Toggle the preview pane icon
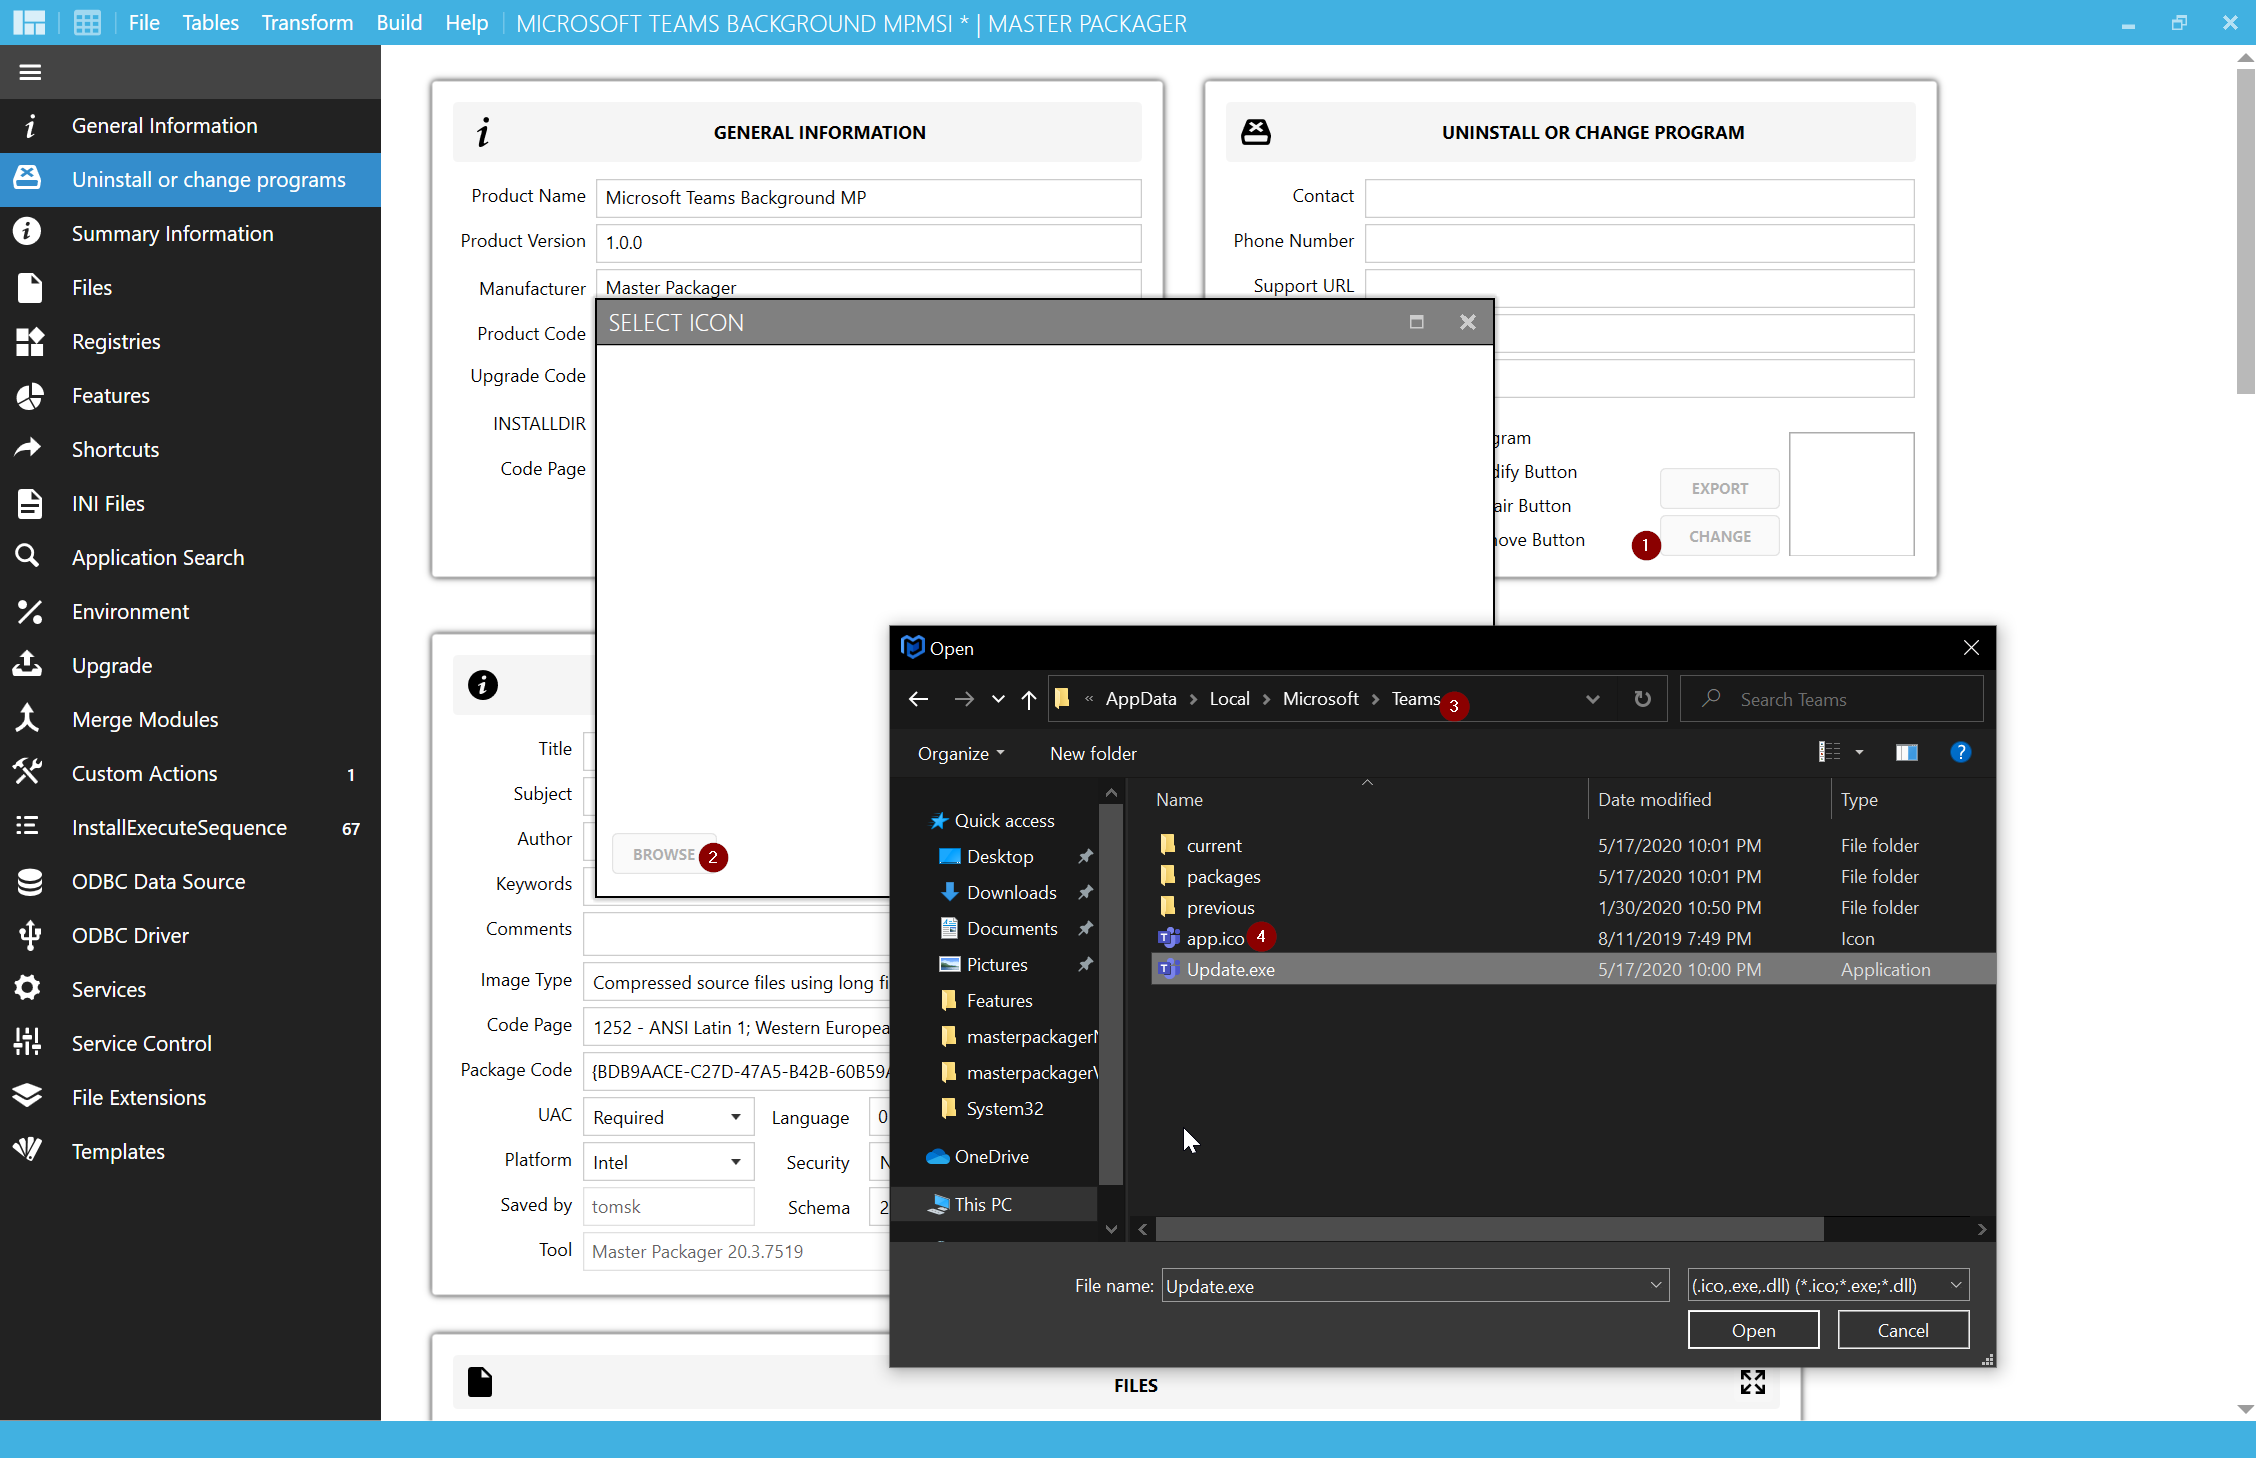Screen dimensions: 2256x1458 coord(1907,753)
